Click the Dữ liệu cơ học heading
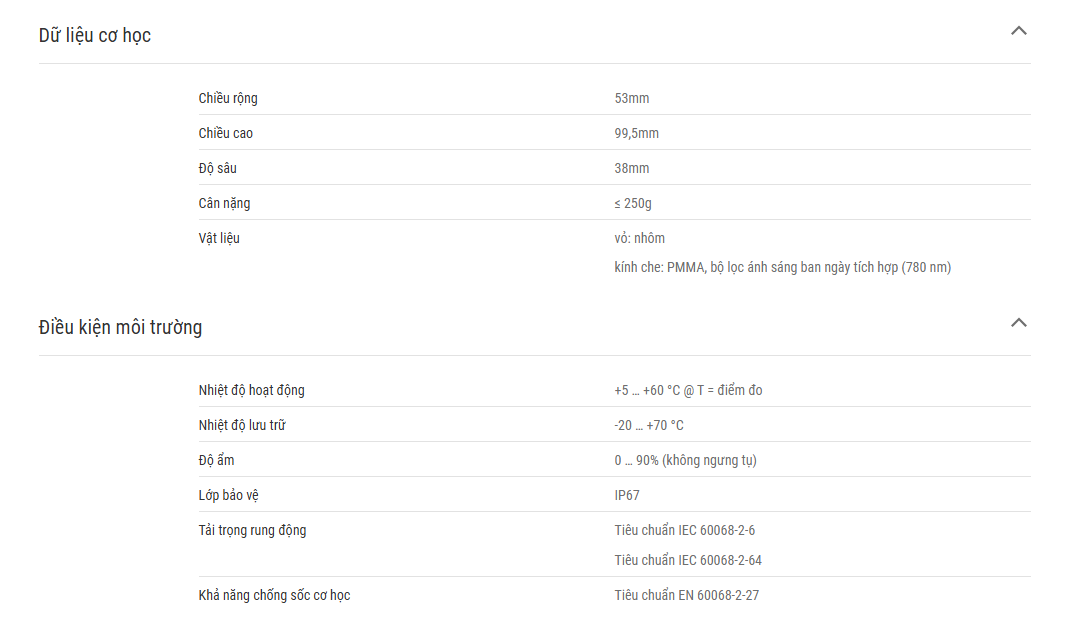The image size is (1089, 630). click(x=94, y=35)
